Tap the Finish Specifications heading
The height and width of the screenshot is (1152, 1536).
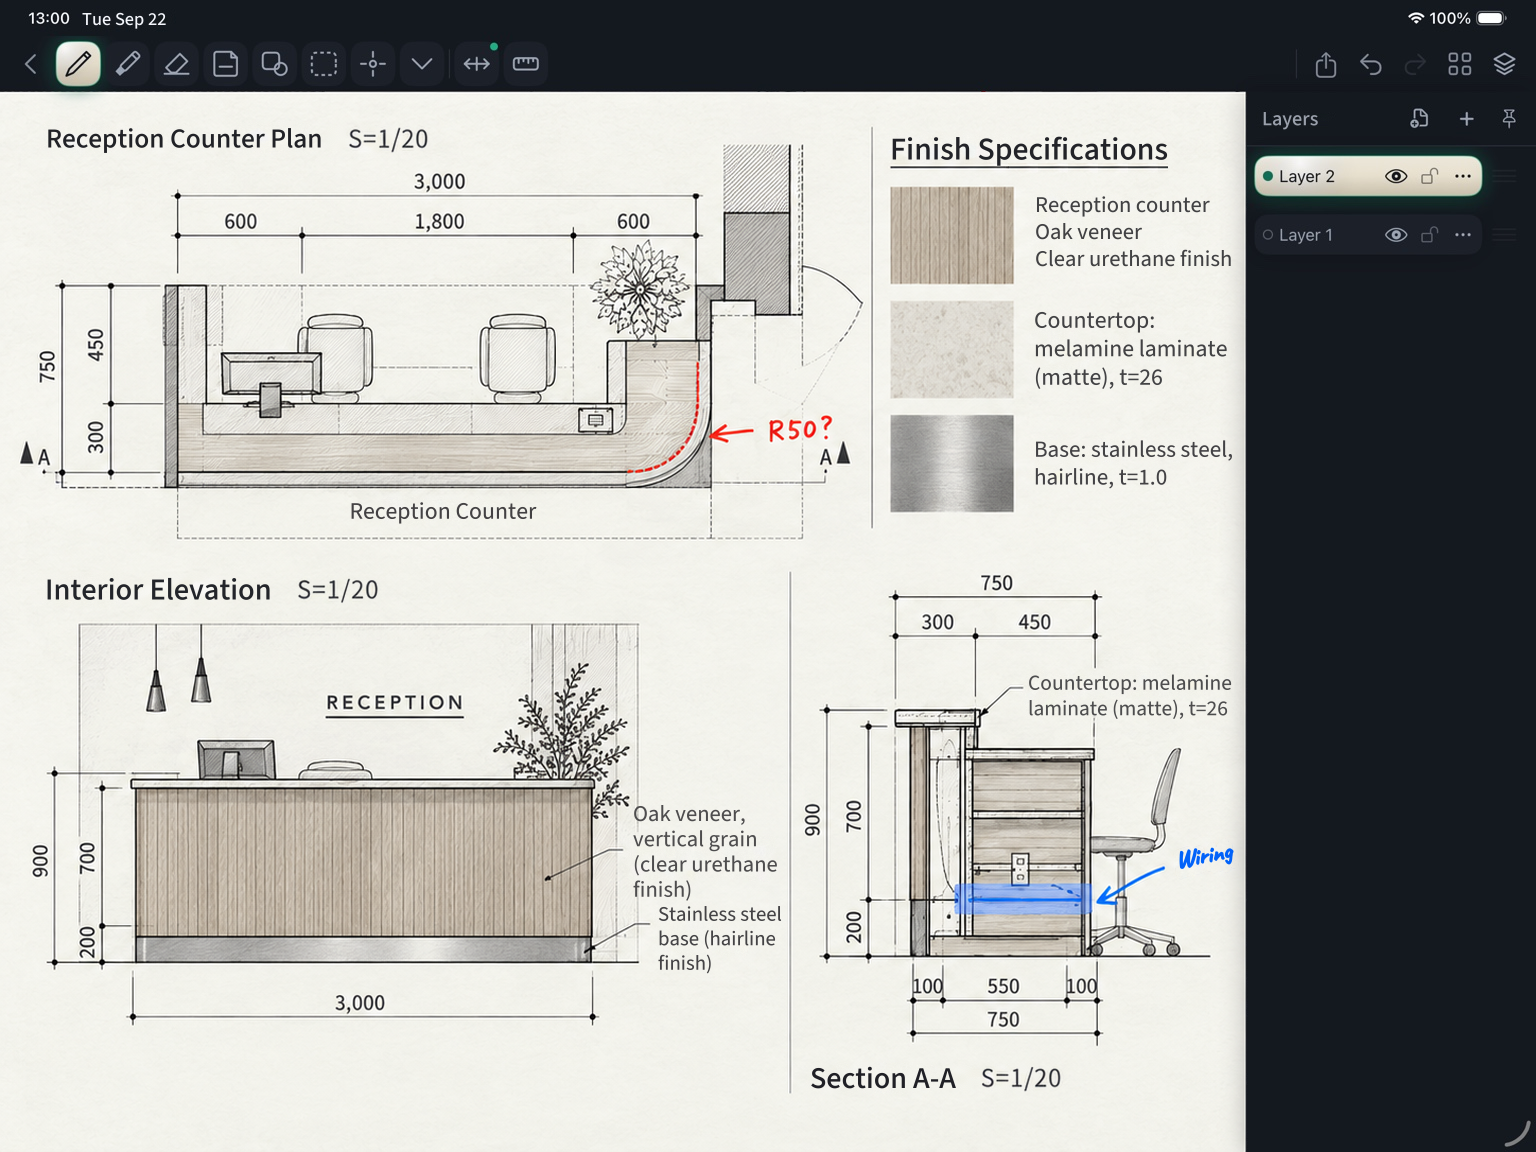(1029, 150)
